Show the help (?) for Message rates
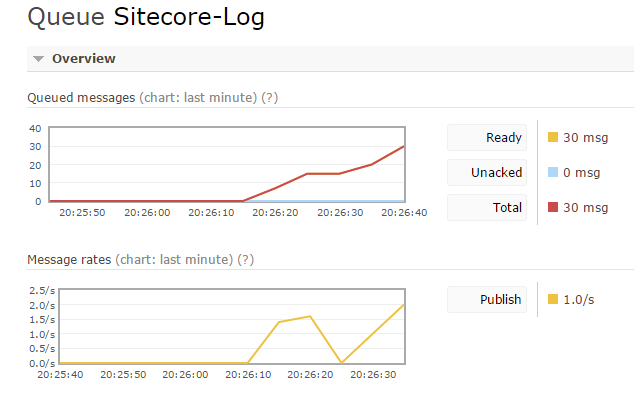Screen dimensions: 634x409 point(245,259)
